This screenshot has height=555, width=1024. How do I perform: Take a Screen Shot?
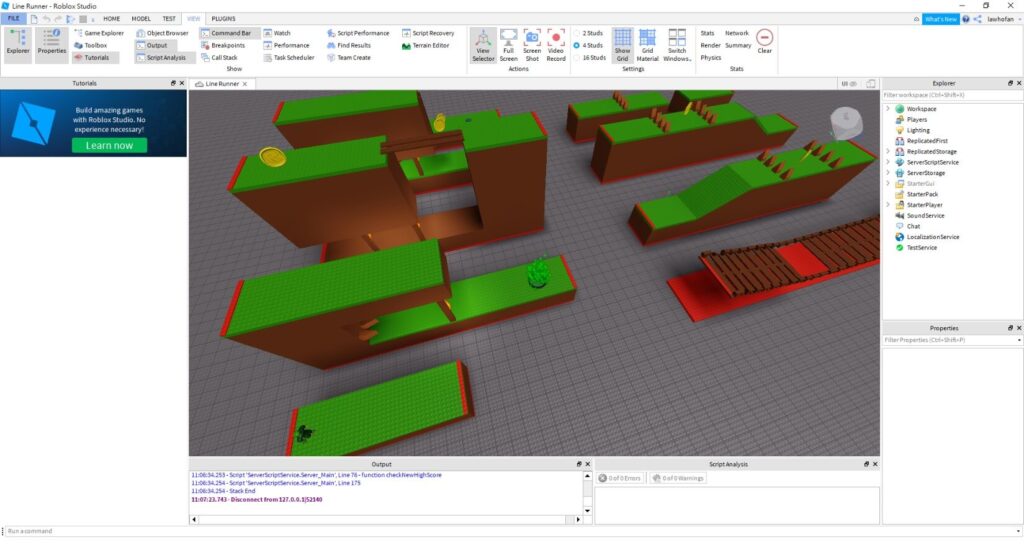click(532, 45)
